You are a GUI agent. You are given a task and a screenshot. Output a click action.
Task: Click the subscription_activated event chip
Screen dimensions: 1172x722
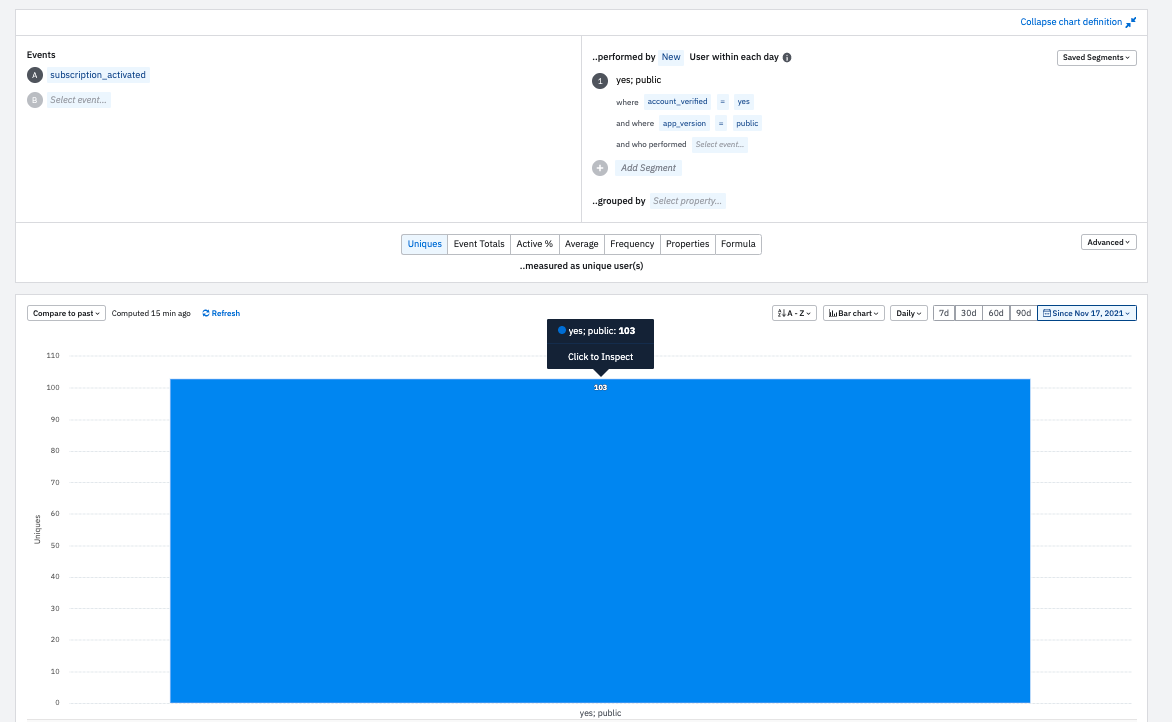[98, 75]
